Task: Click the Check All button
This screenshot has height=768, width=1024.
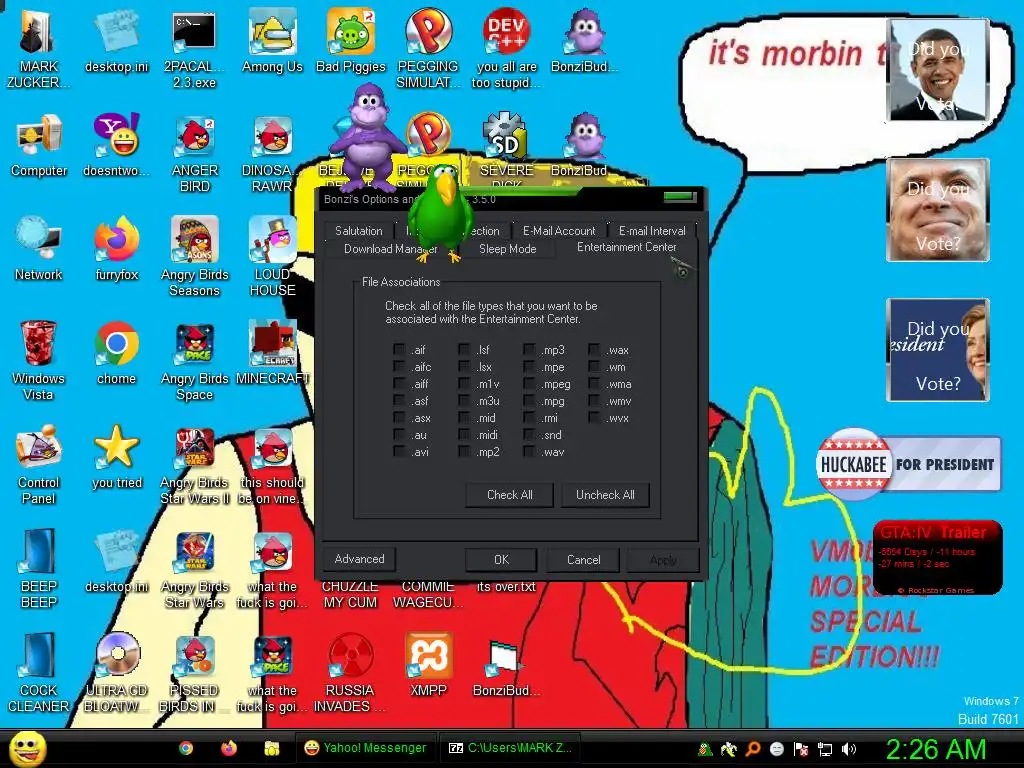Action: (509, 495)
